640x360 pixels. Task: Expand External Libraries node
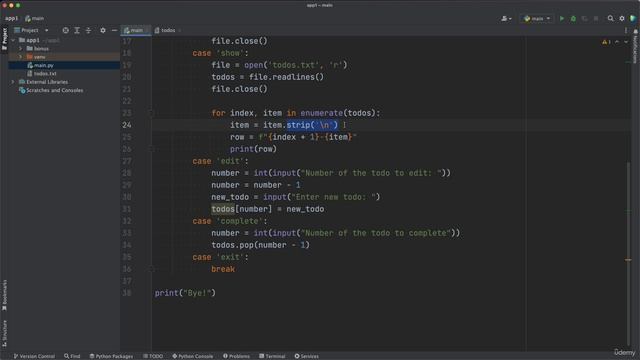coord(13,82)
